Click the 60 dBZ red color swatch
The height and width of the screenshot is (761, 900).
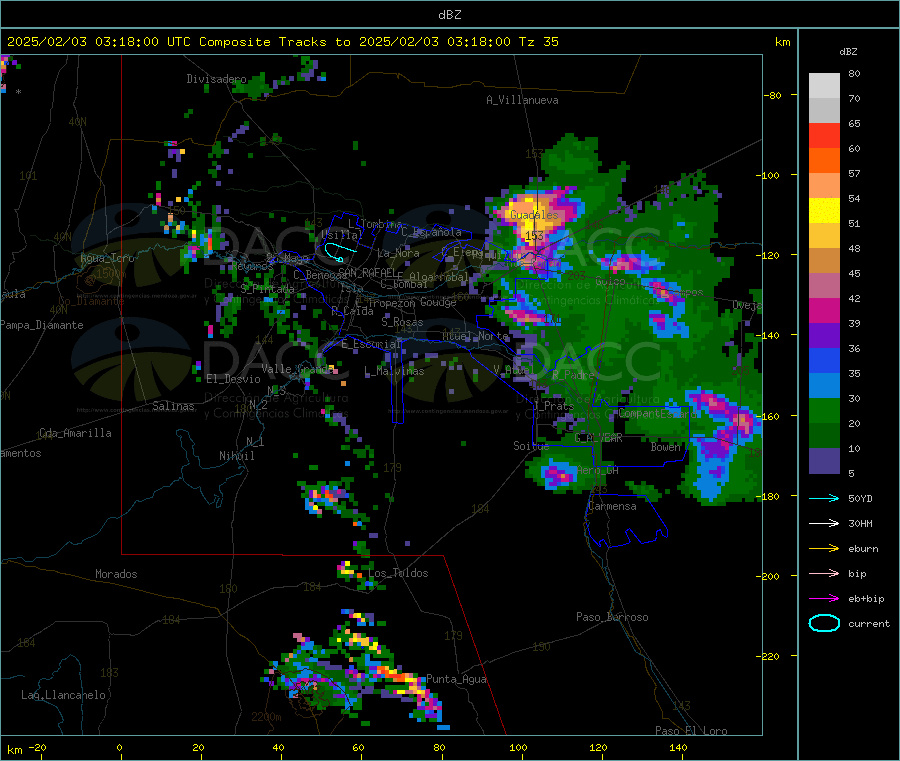pyautogui.click(x=824, y=135)
